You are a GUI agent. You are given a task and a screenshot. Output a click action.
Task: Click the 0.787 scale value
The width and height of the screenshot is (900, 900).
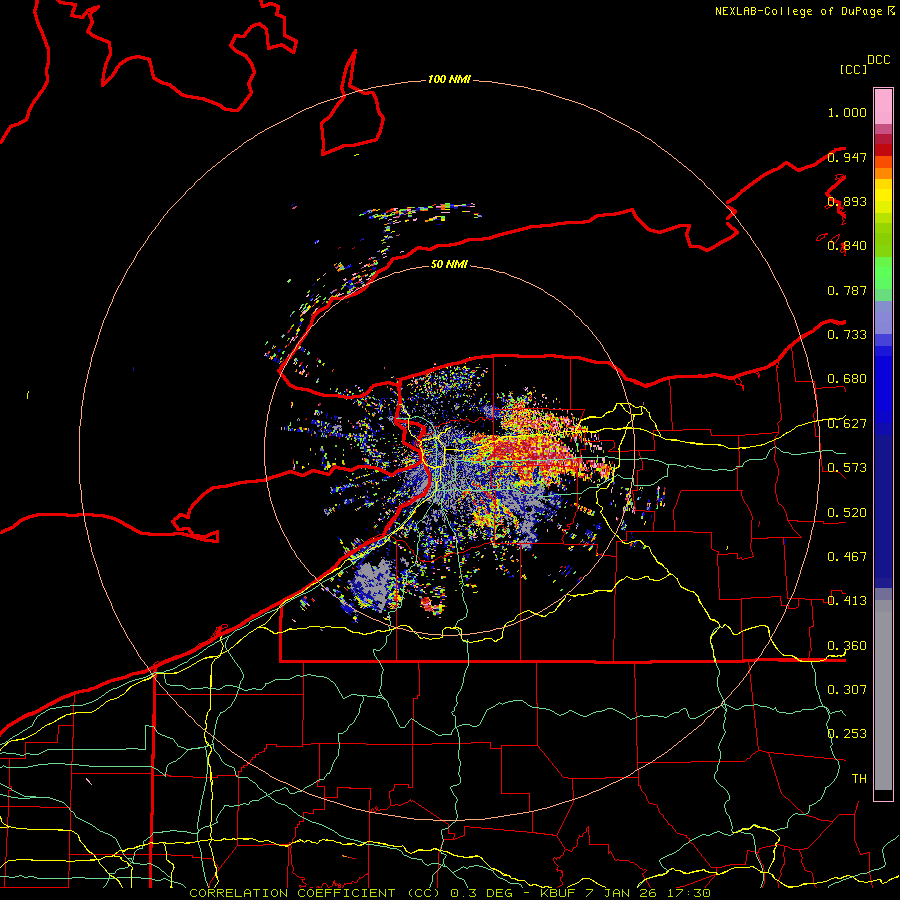[847, 290]
